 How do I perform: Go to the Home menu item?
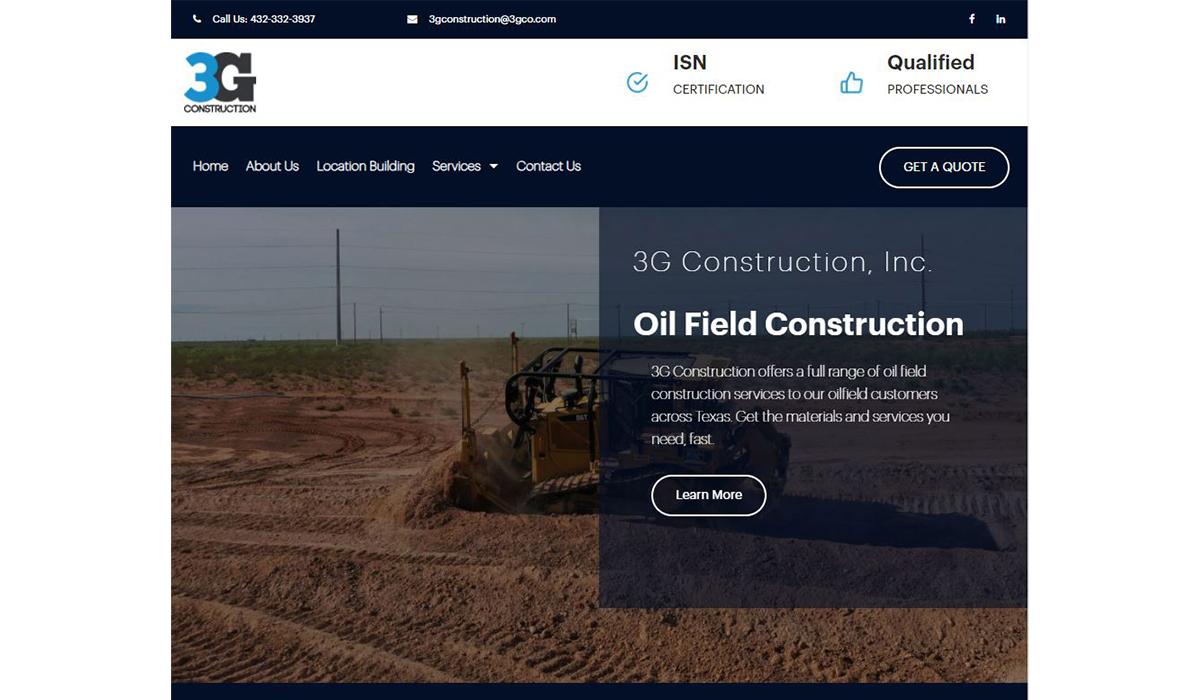pyautogui.click(x=210, y=166)
